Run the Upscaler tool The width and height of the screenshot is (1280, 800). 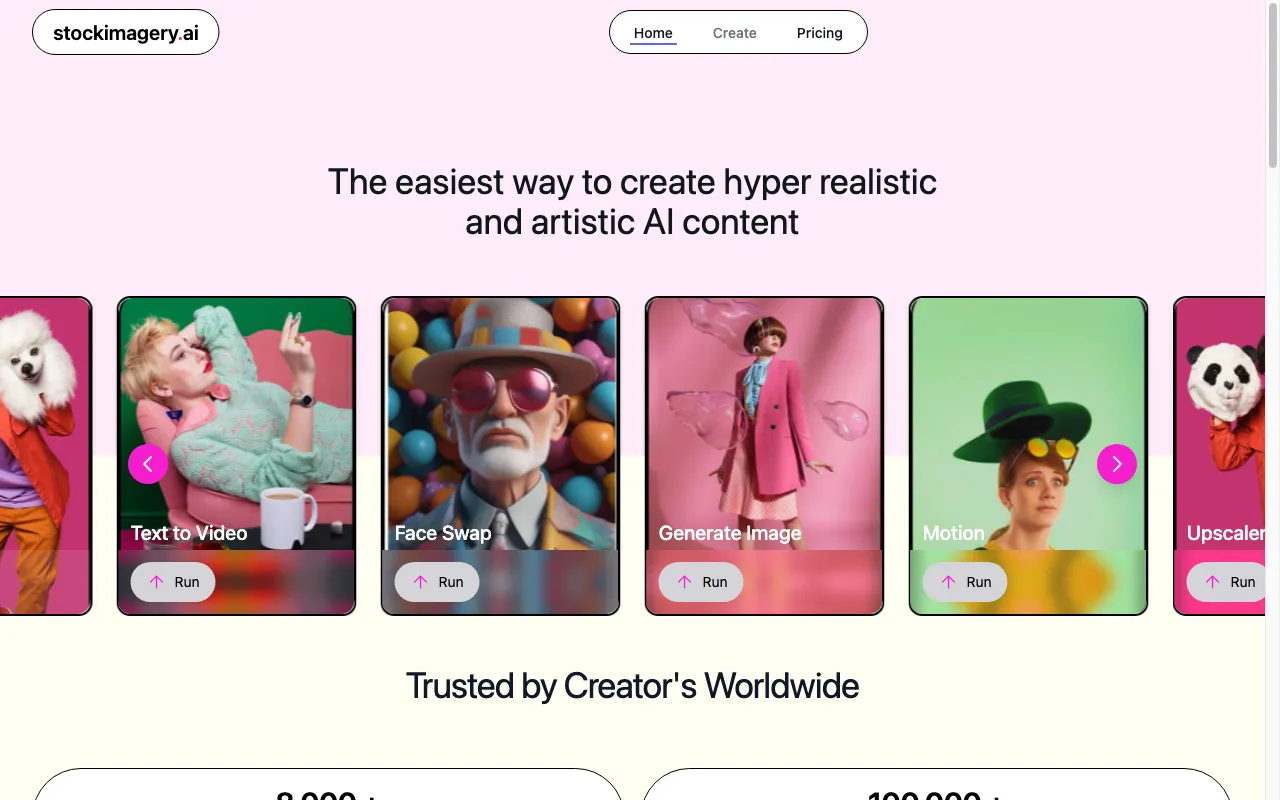click(x=1227, y=582)
